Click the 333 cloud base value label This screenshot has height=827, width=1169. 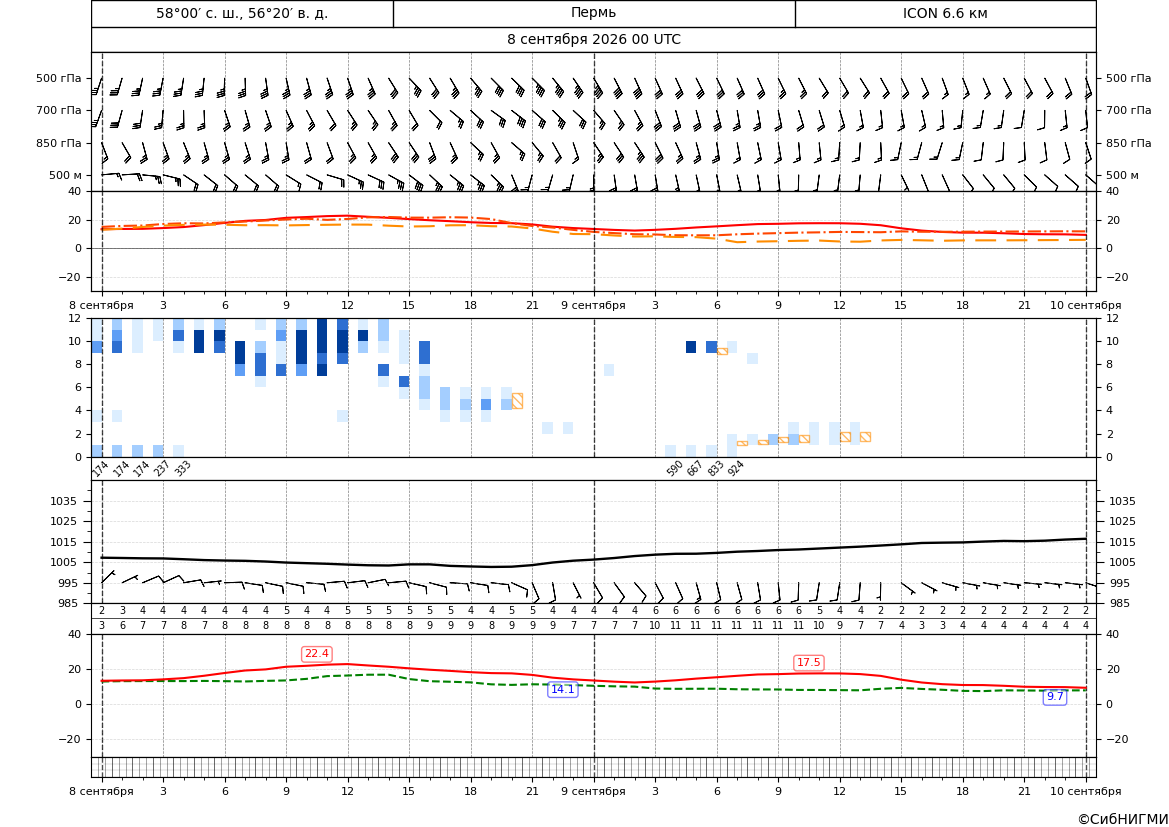(183, 469)
